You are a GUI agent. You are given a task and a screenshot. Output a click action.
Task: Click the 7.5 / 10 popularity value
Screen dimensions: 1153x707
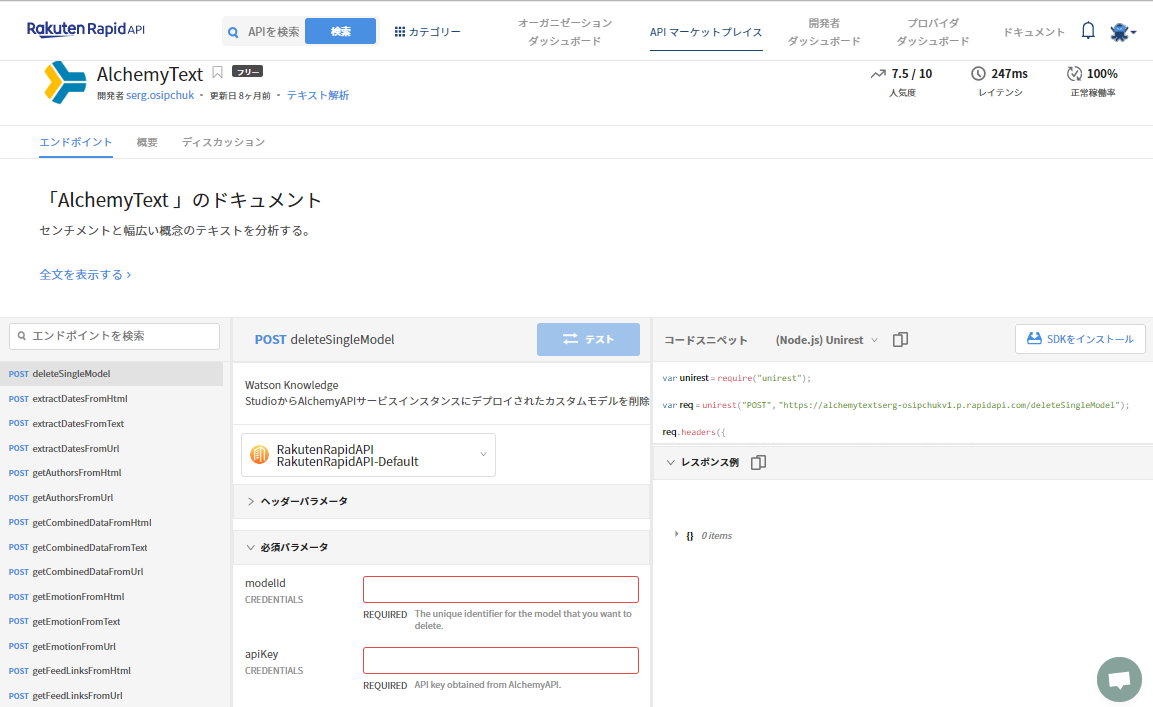coord(912,74)
